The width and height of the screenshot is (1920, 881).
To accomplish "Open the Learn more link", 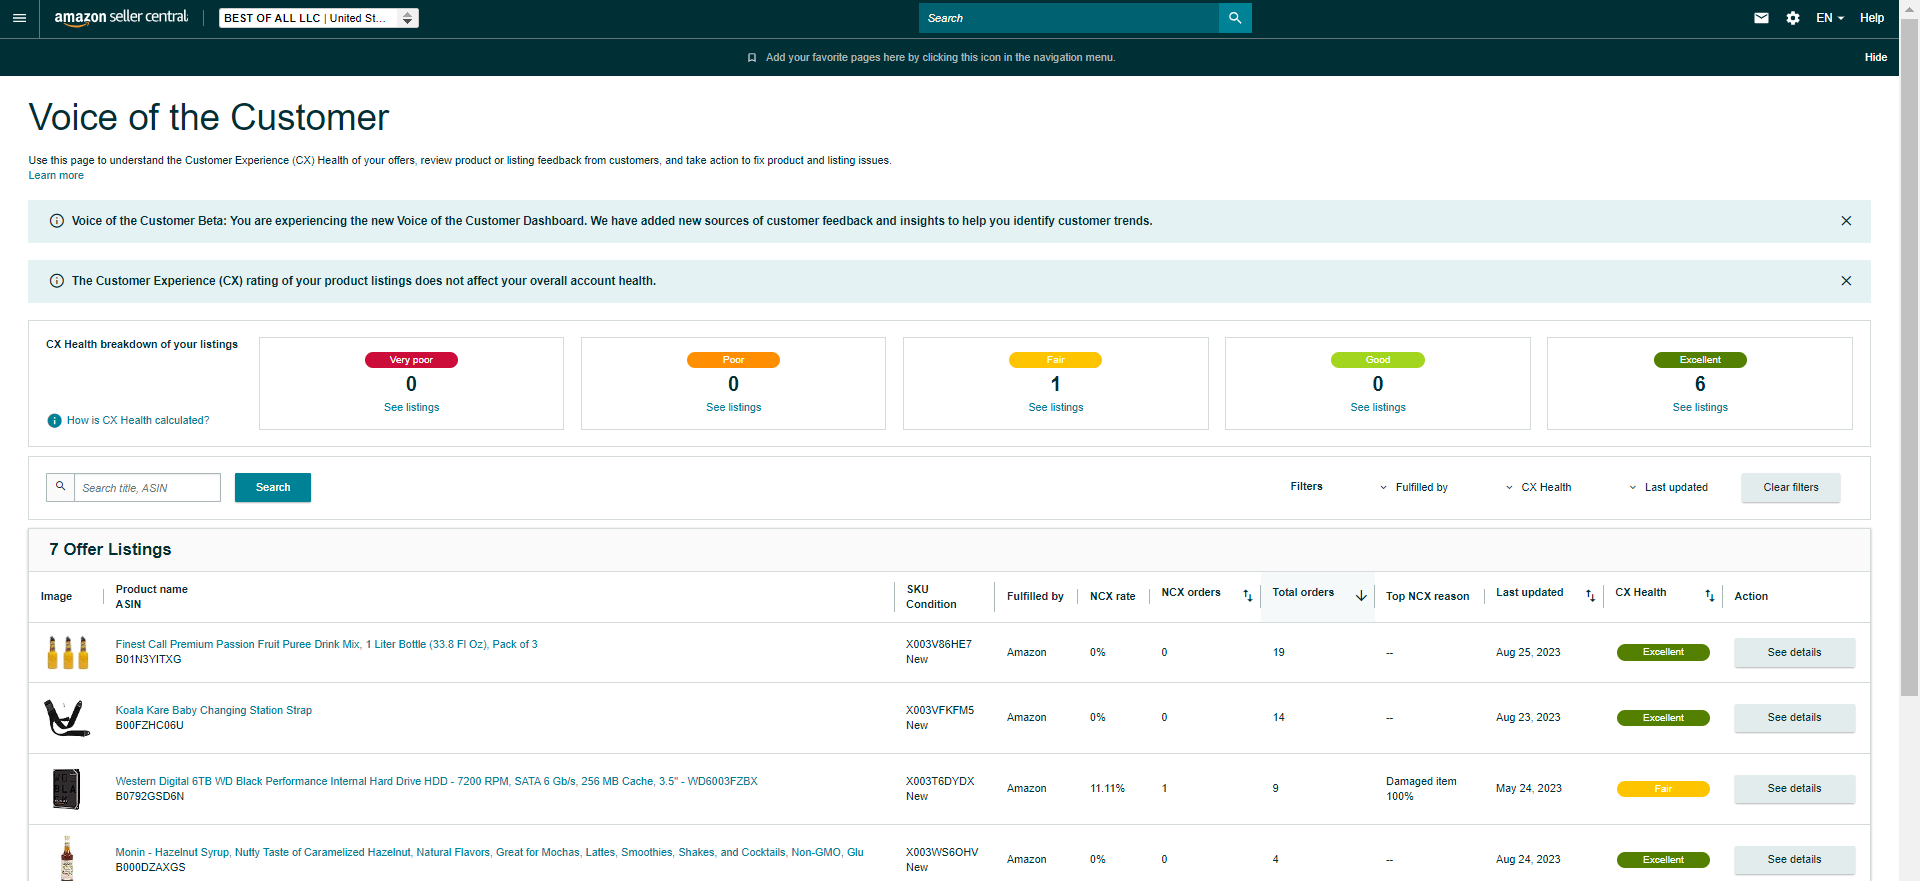I will [56, 176].
